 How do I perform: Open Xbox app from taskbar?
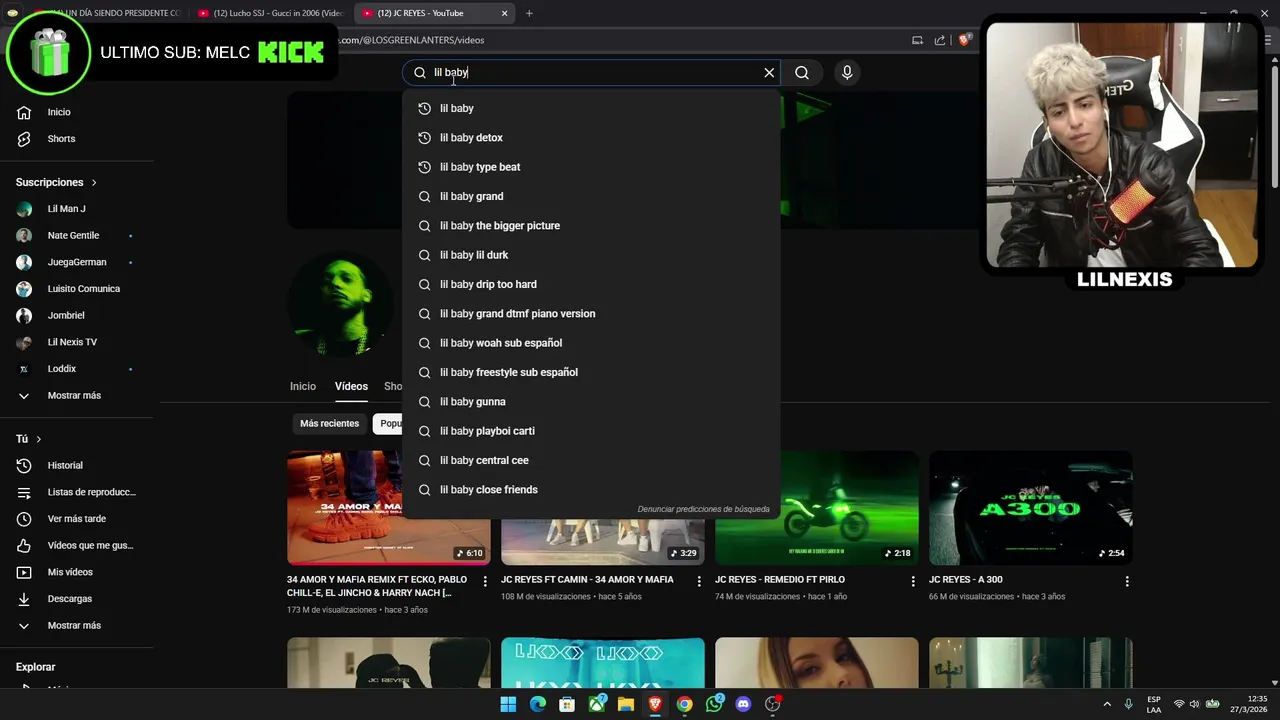596,704
